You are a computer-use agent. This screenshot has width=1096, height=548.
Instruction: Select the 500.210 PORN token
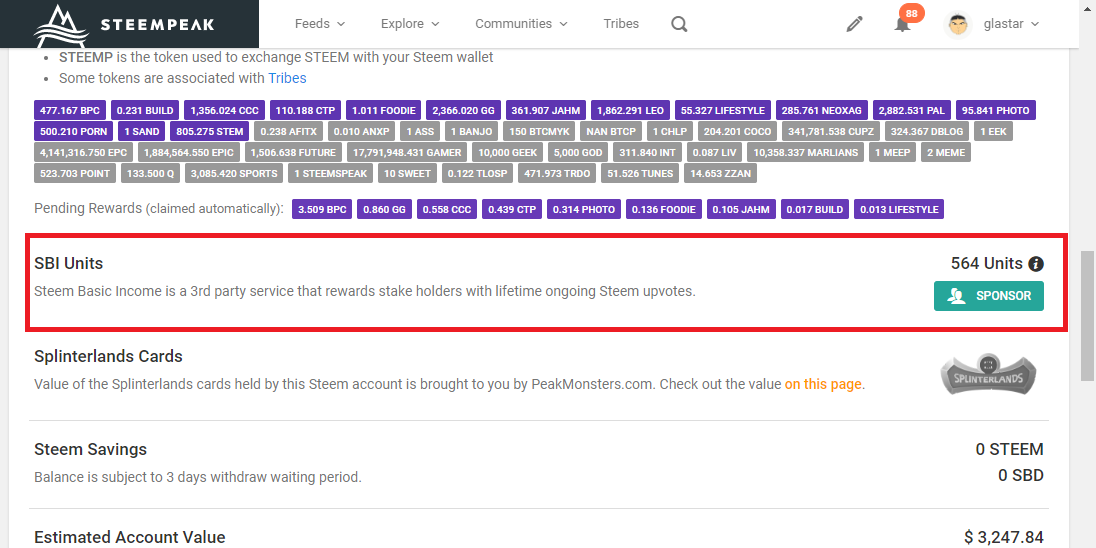(x=73, y=131)
